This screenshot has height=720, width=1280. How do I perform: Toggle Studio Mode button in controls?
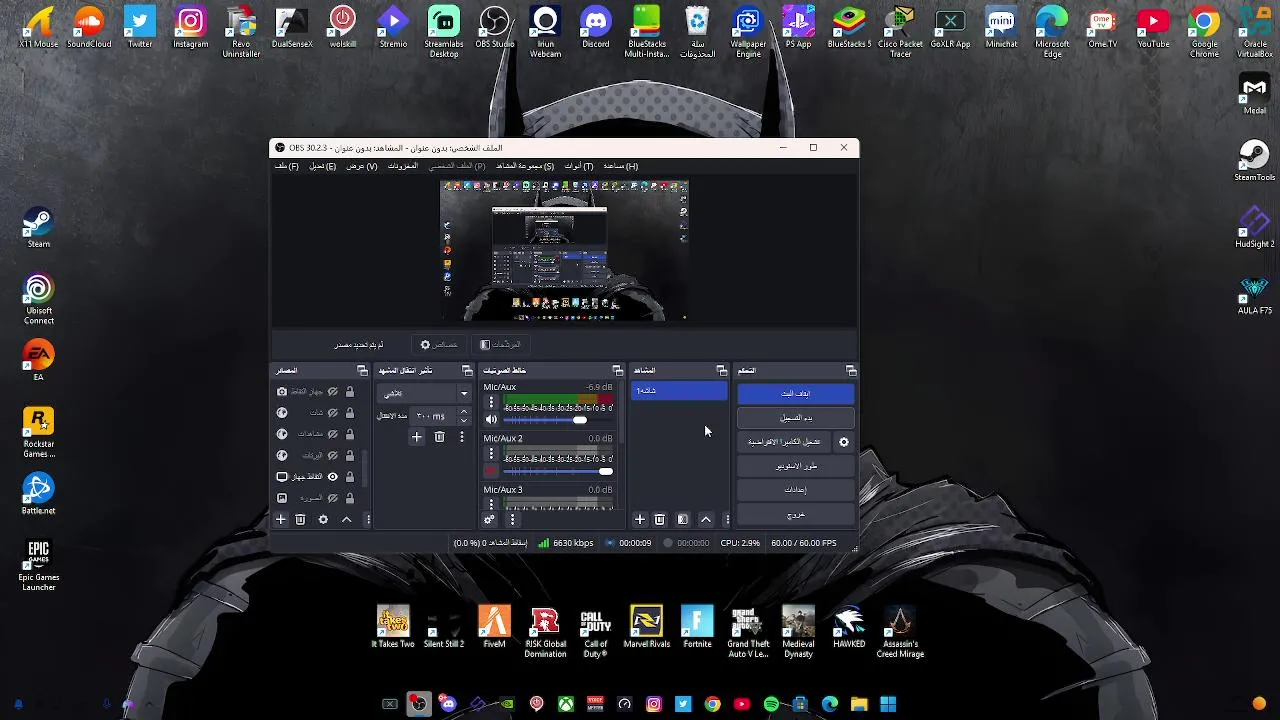pos(796,466)
